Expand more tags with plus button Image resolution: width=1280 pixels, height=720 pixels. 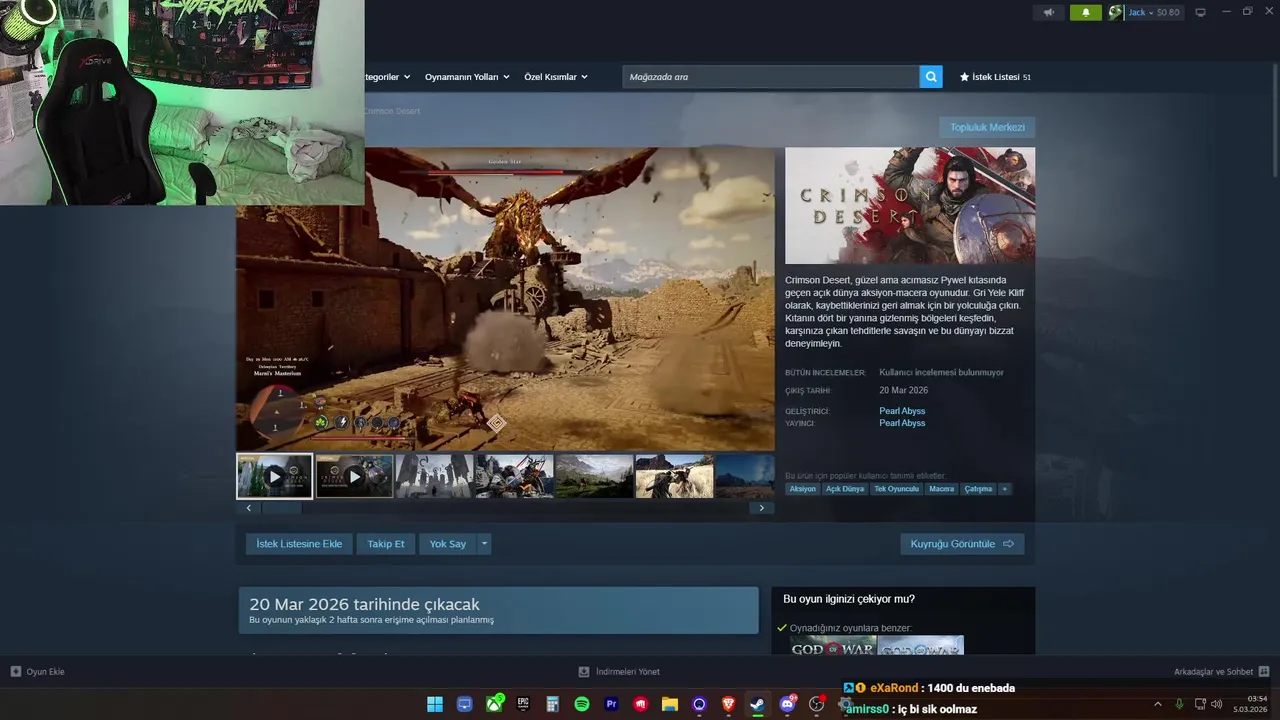point(1005,489)
